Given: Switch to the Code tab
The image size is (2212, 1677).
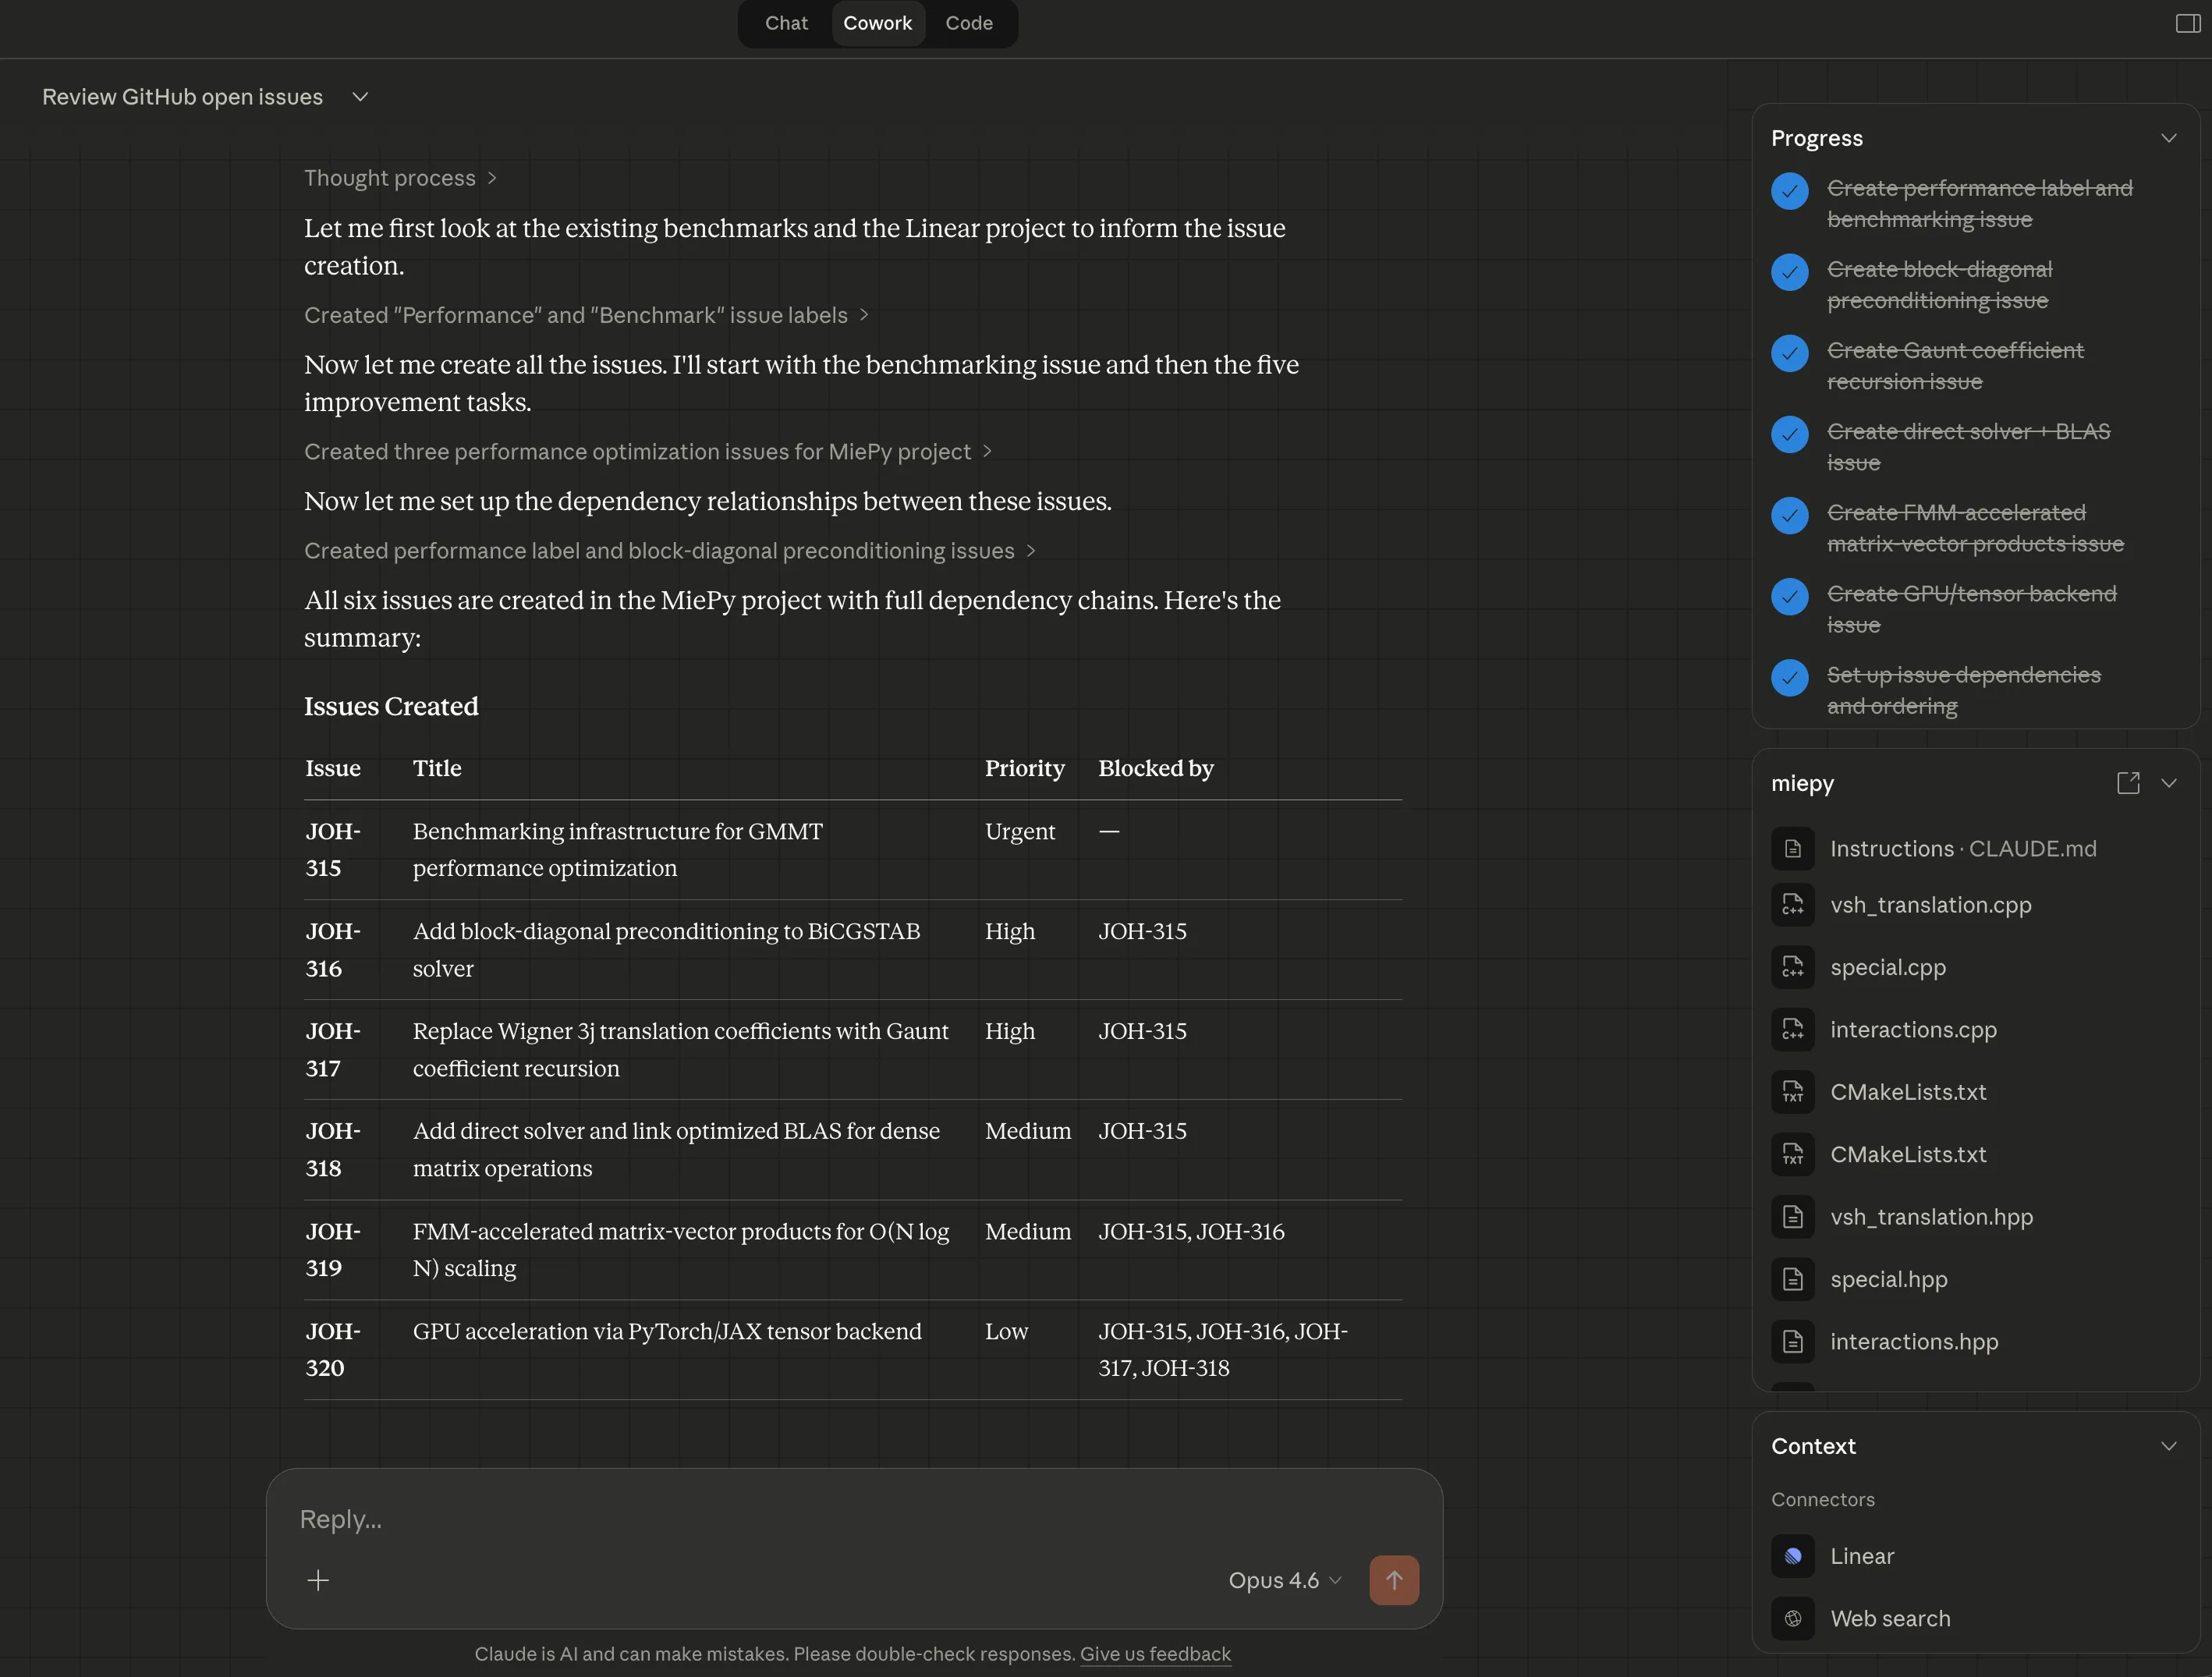Looking at the screenshot, I should (968, 23).
